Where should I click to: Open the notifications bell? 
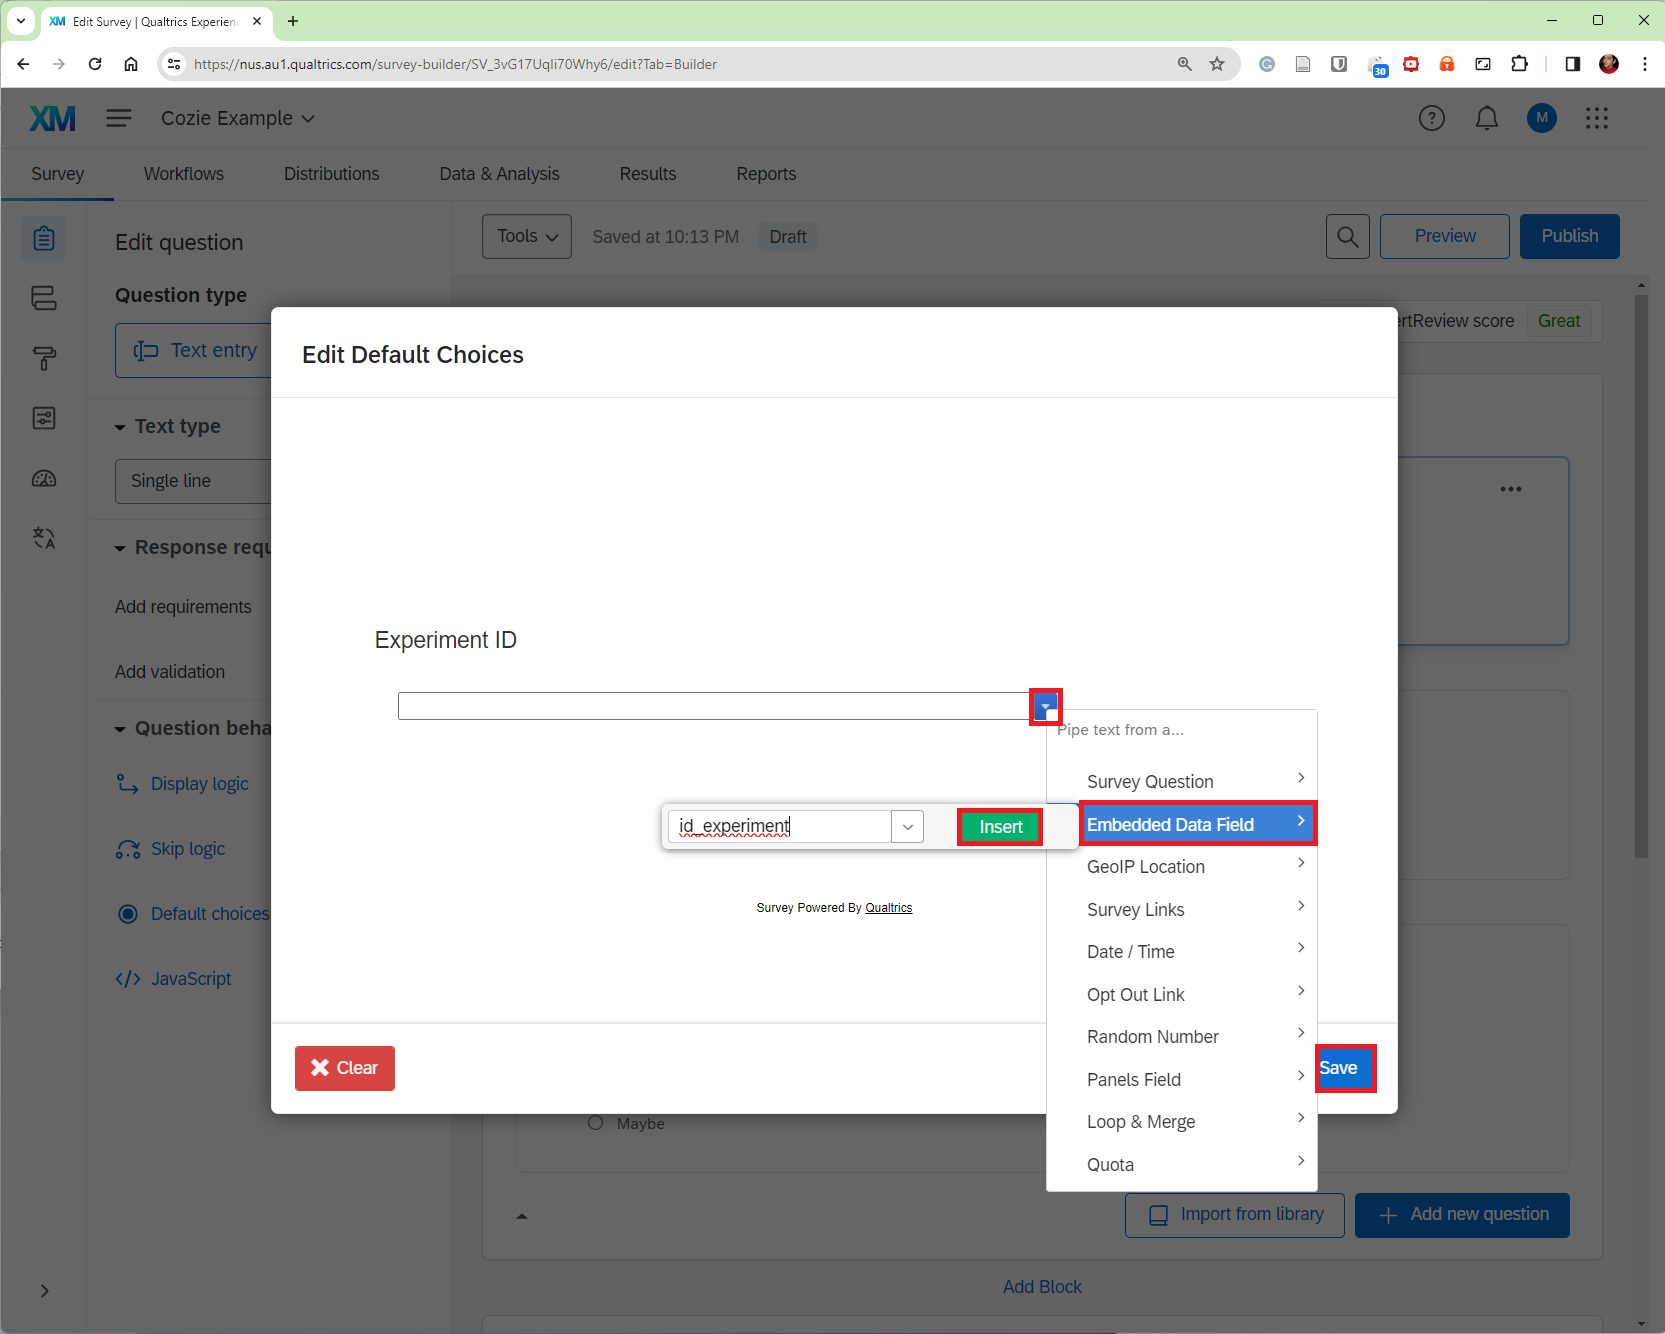[x=1486, y=119]
